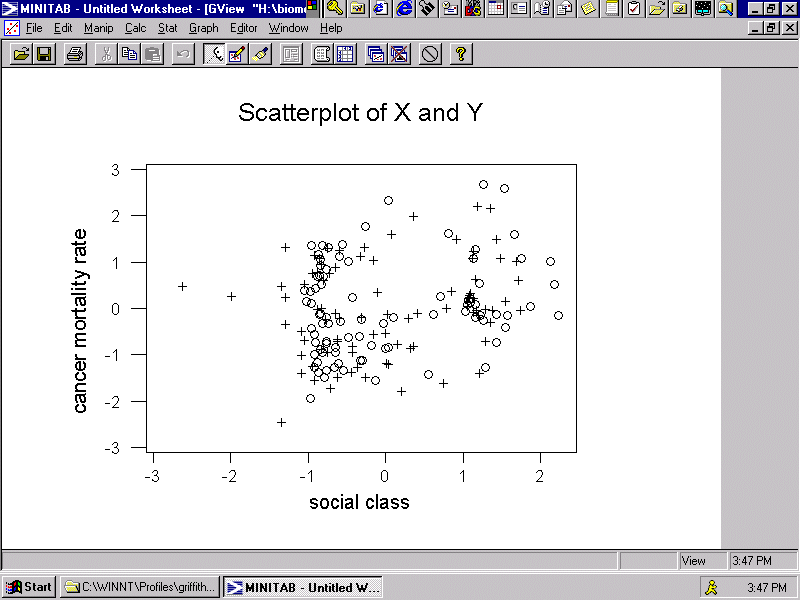Open help with yellow question mark
This screenshot has height=600, width=800.
[461, 54]
